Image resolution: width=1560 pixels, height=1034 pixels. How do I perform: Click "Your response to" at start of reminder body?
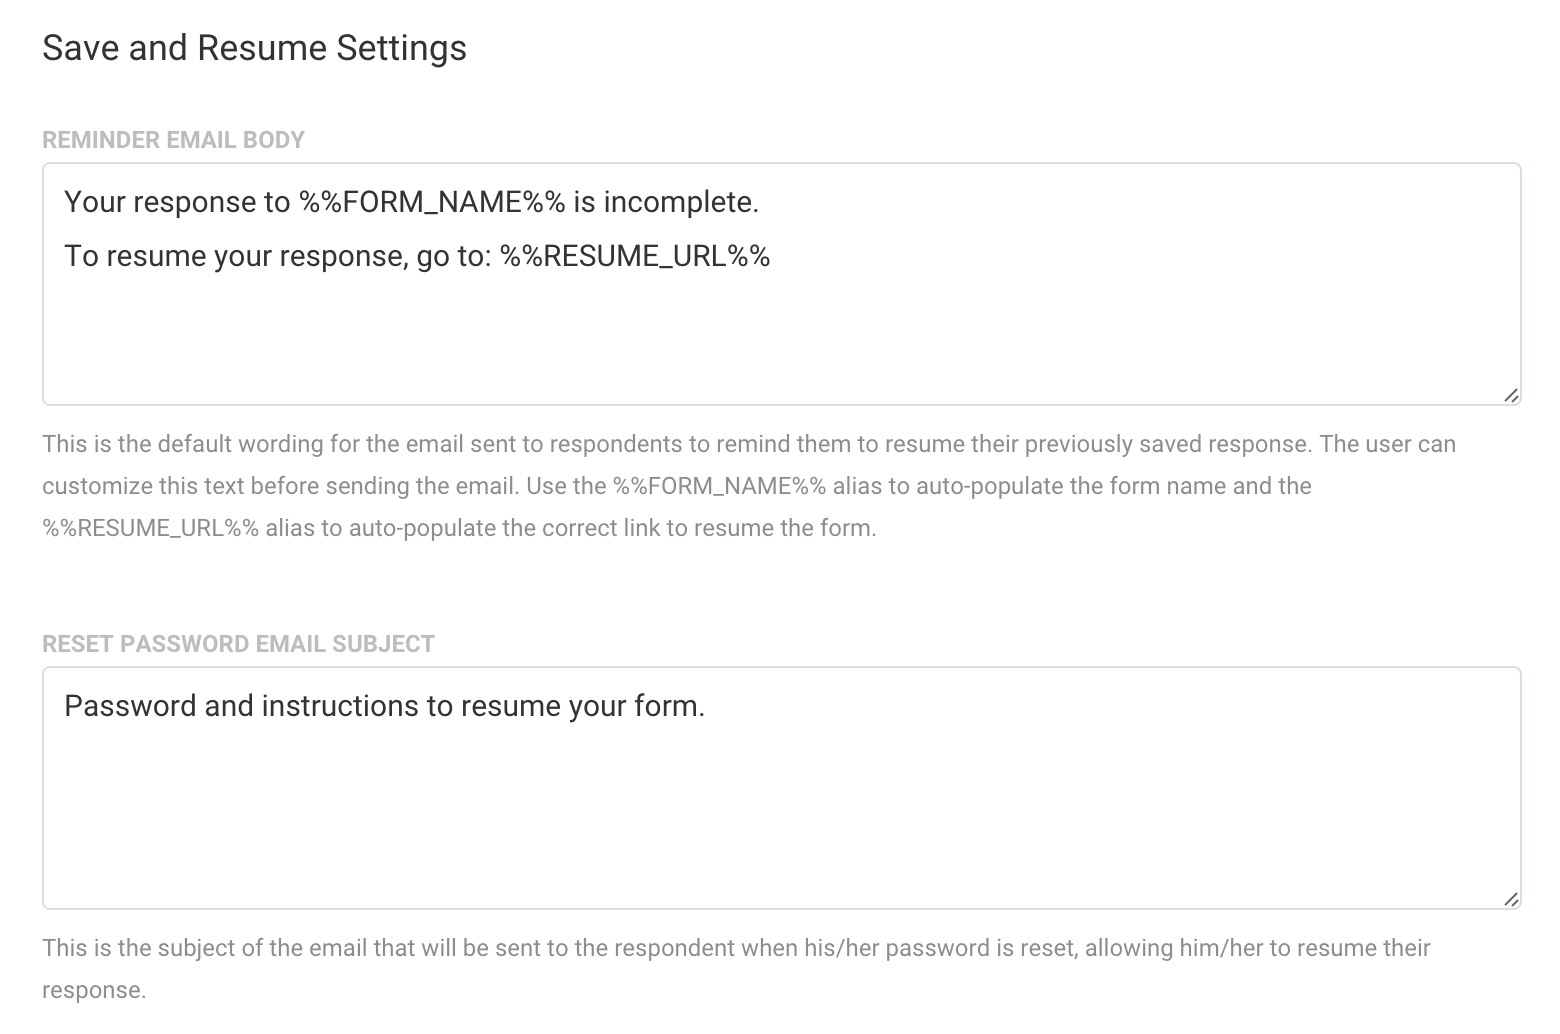coord(177,203)
